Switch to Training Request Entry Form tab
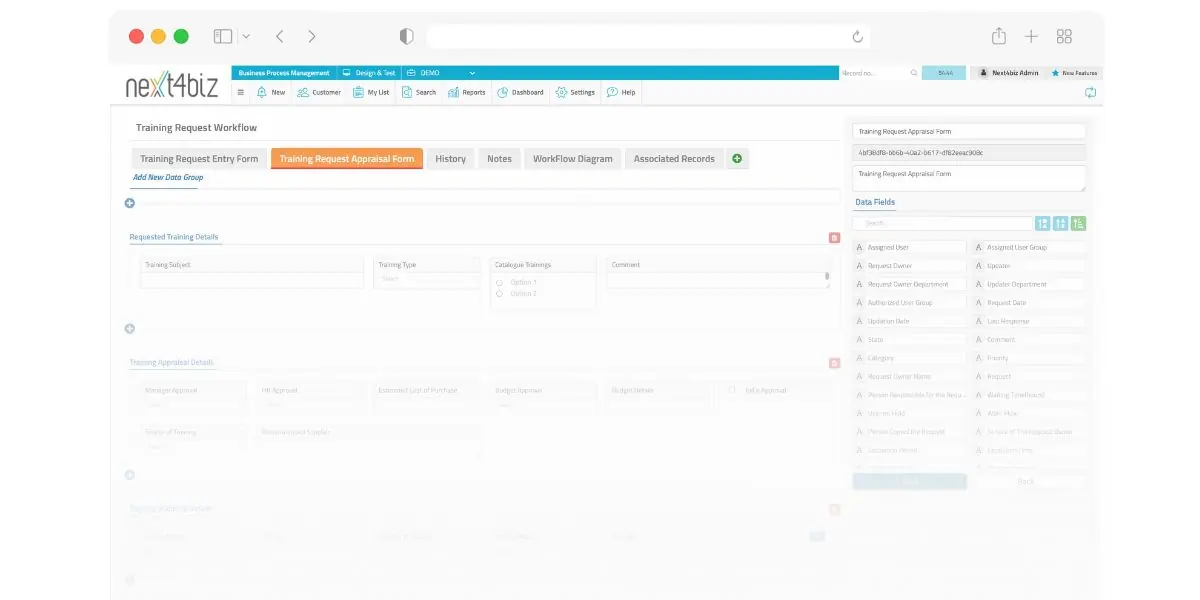Image resolution: width=1200 pixels, height=600 pixels. [x=199, y=159]
